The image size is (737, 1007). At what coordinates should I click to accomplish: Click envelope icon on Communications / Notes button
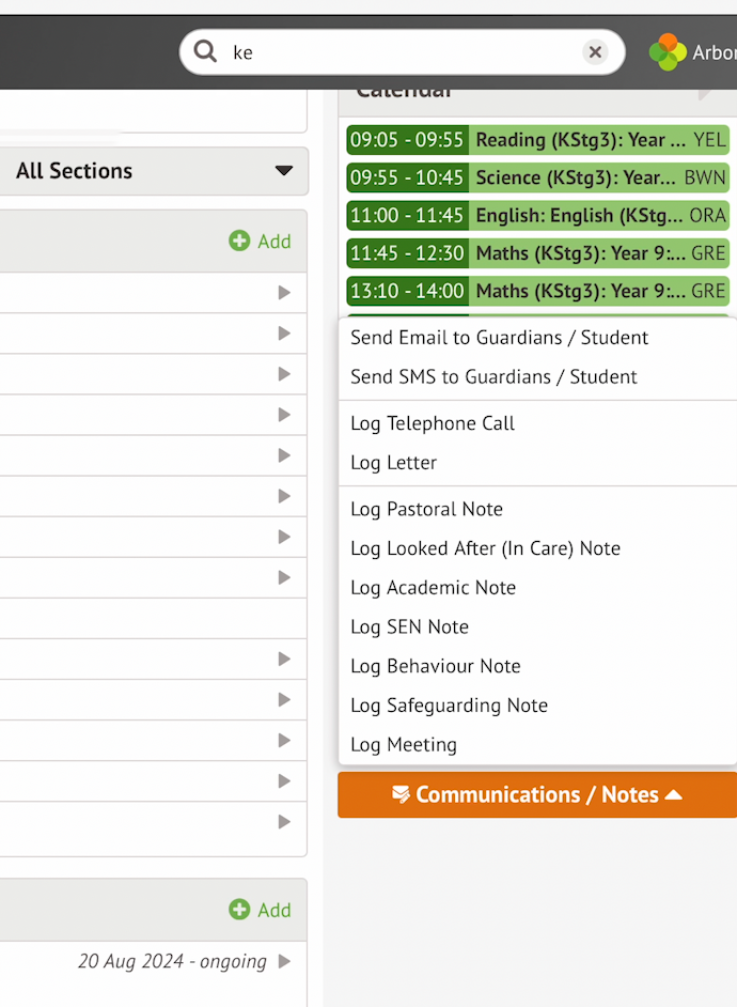click(x=401, y=794)
